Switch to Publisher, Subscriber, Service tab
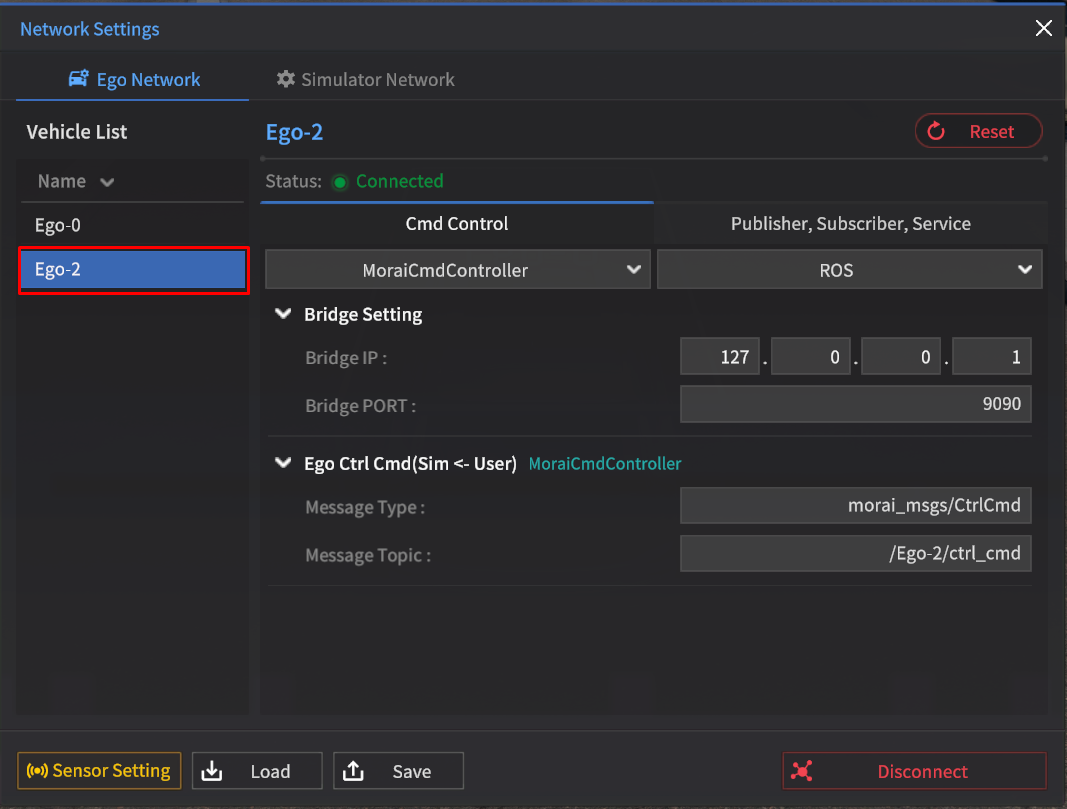The image size is (1067, 809). pyautogui.click(x=850, y=224)
